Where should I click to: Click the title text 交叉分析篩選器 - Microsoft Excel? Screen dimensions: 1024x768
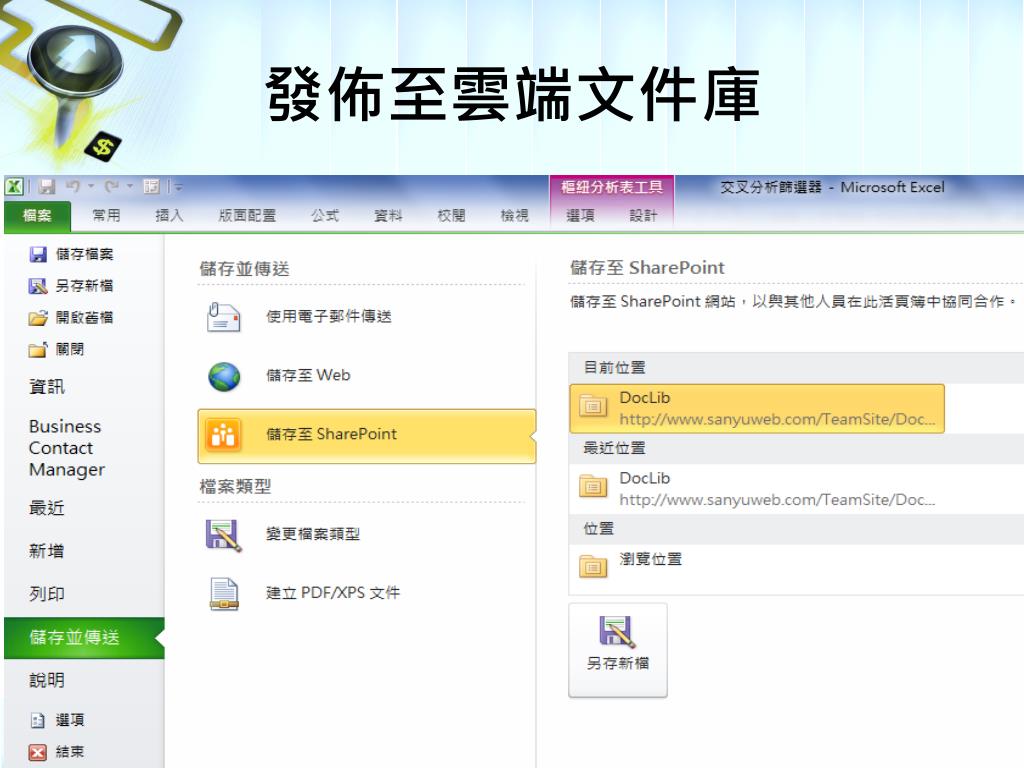point(832,187)
